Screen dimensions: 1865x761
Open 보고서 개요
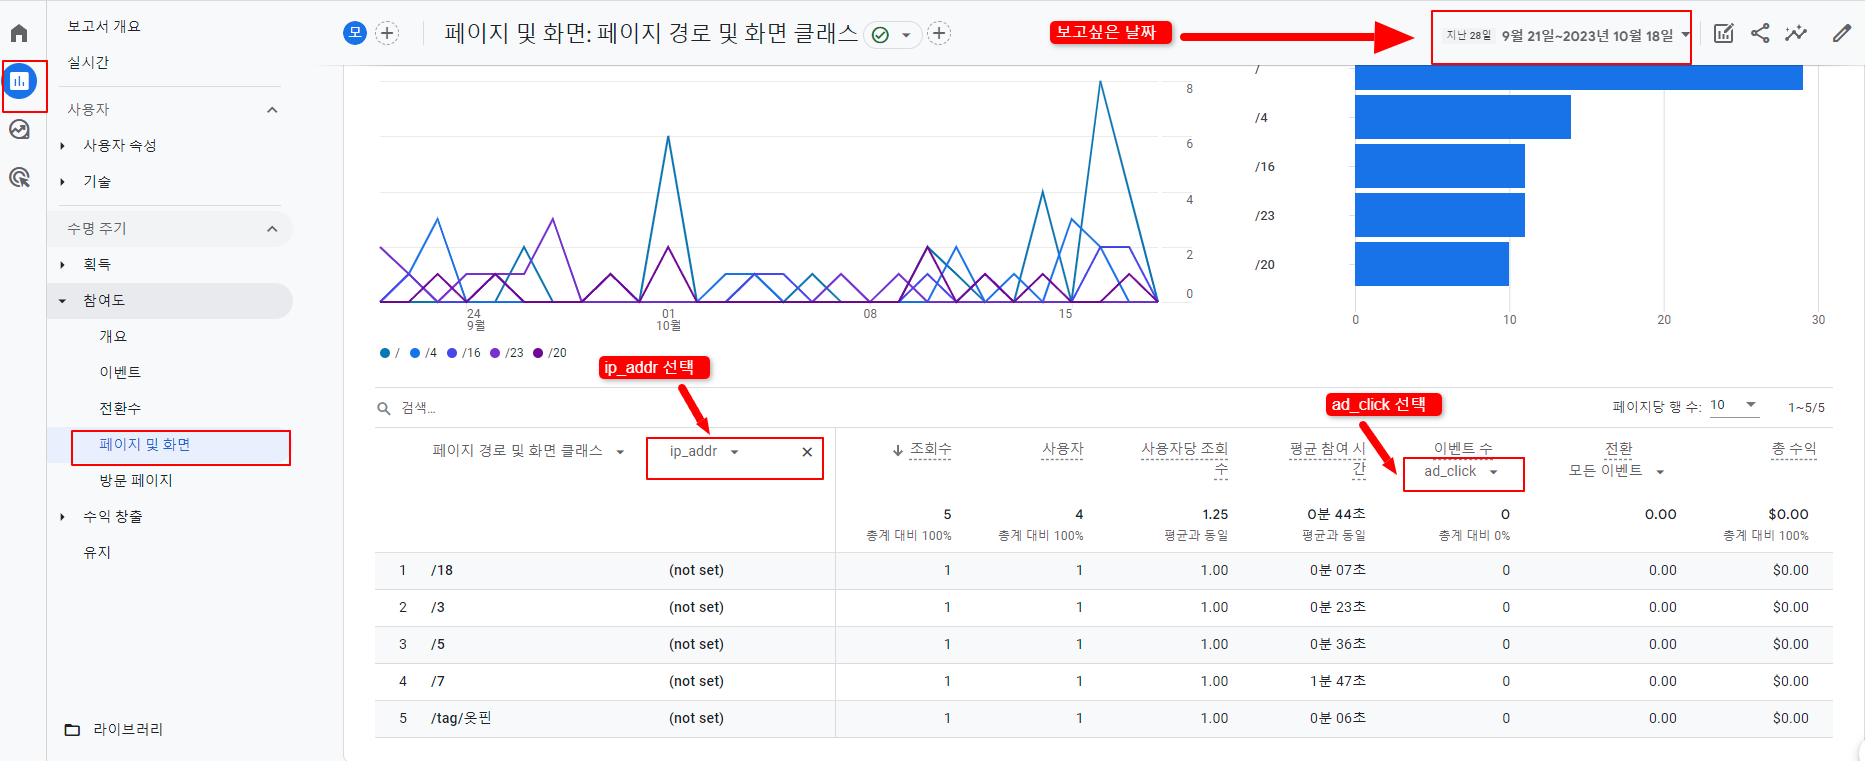[104, 26]
